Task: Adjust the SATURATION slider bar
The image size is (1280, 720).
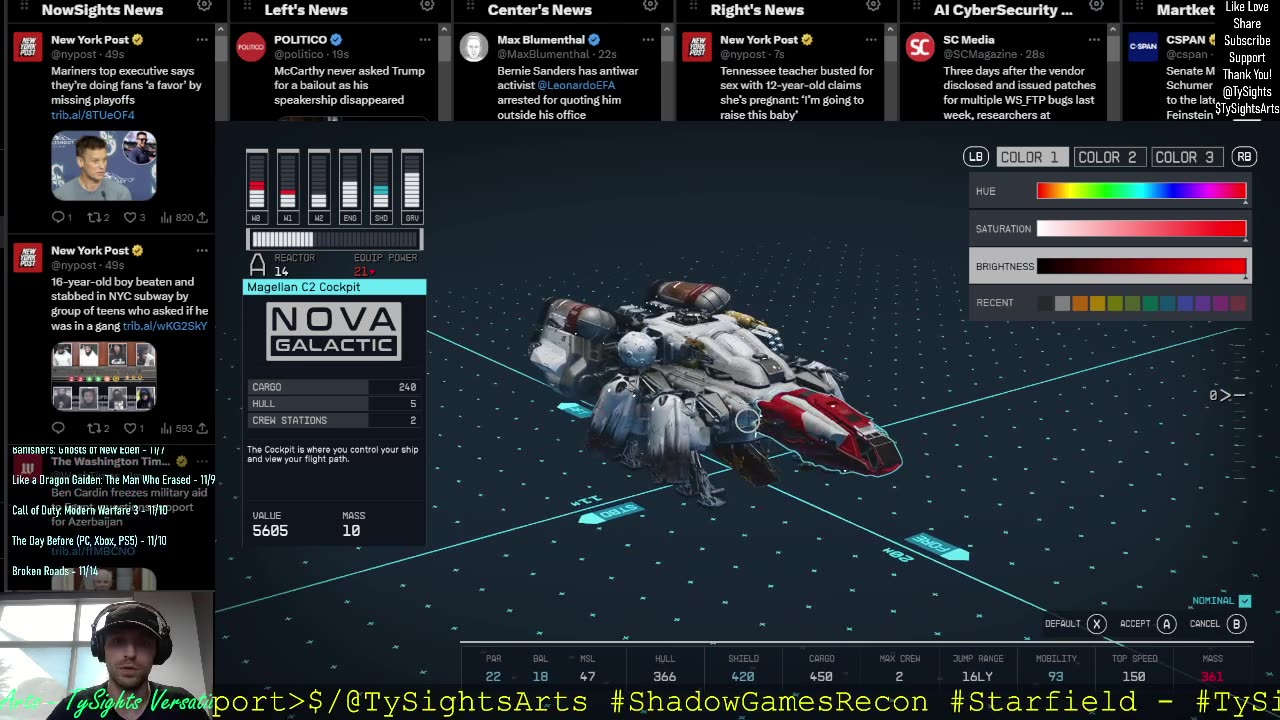Action: [x=1141, y=229]
